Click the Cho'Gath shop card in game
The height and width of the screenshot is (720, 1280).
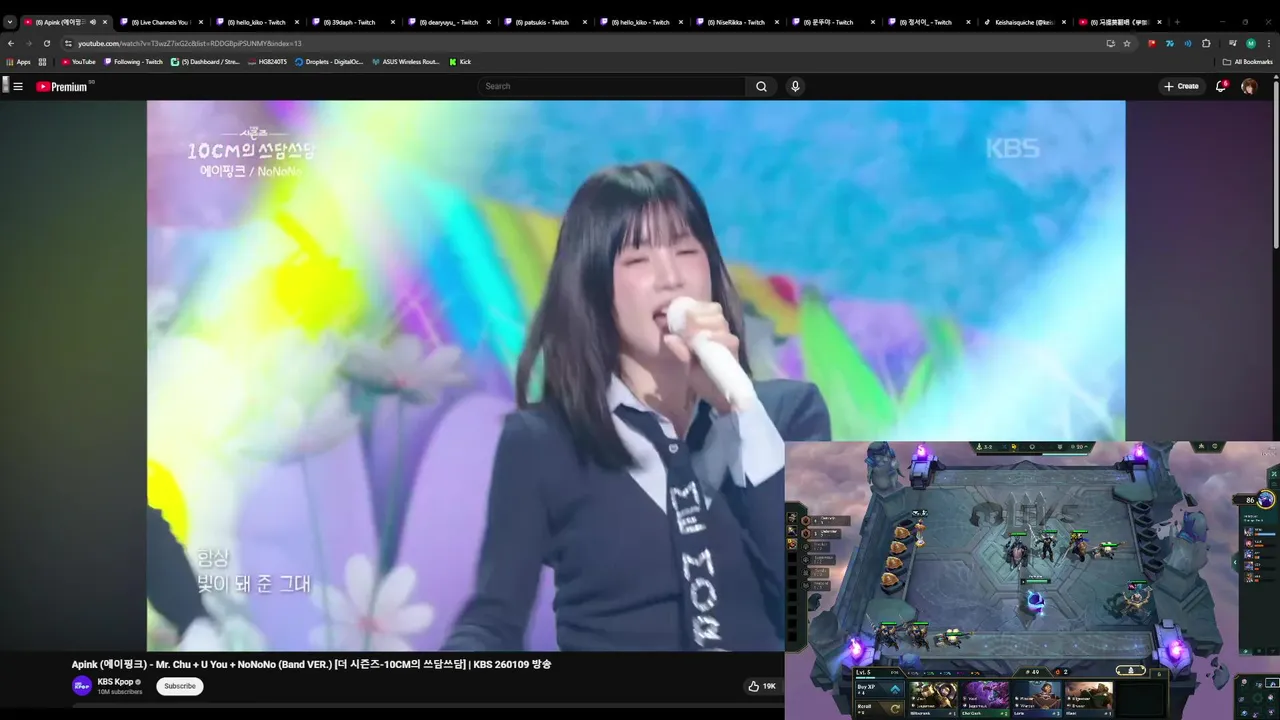pos(985,699)
